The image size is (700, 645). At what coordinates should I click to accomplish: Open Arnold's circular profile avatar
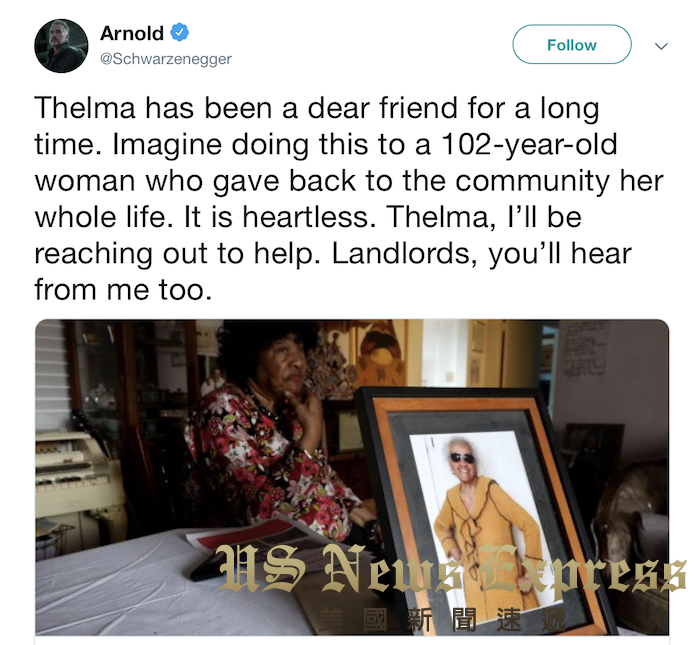pos(61,46)
